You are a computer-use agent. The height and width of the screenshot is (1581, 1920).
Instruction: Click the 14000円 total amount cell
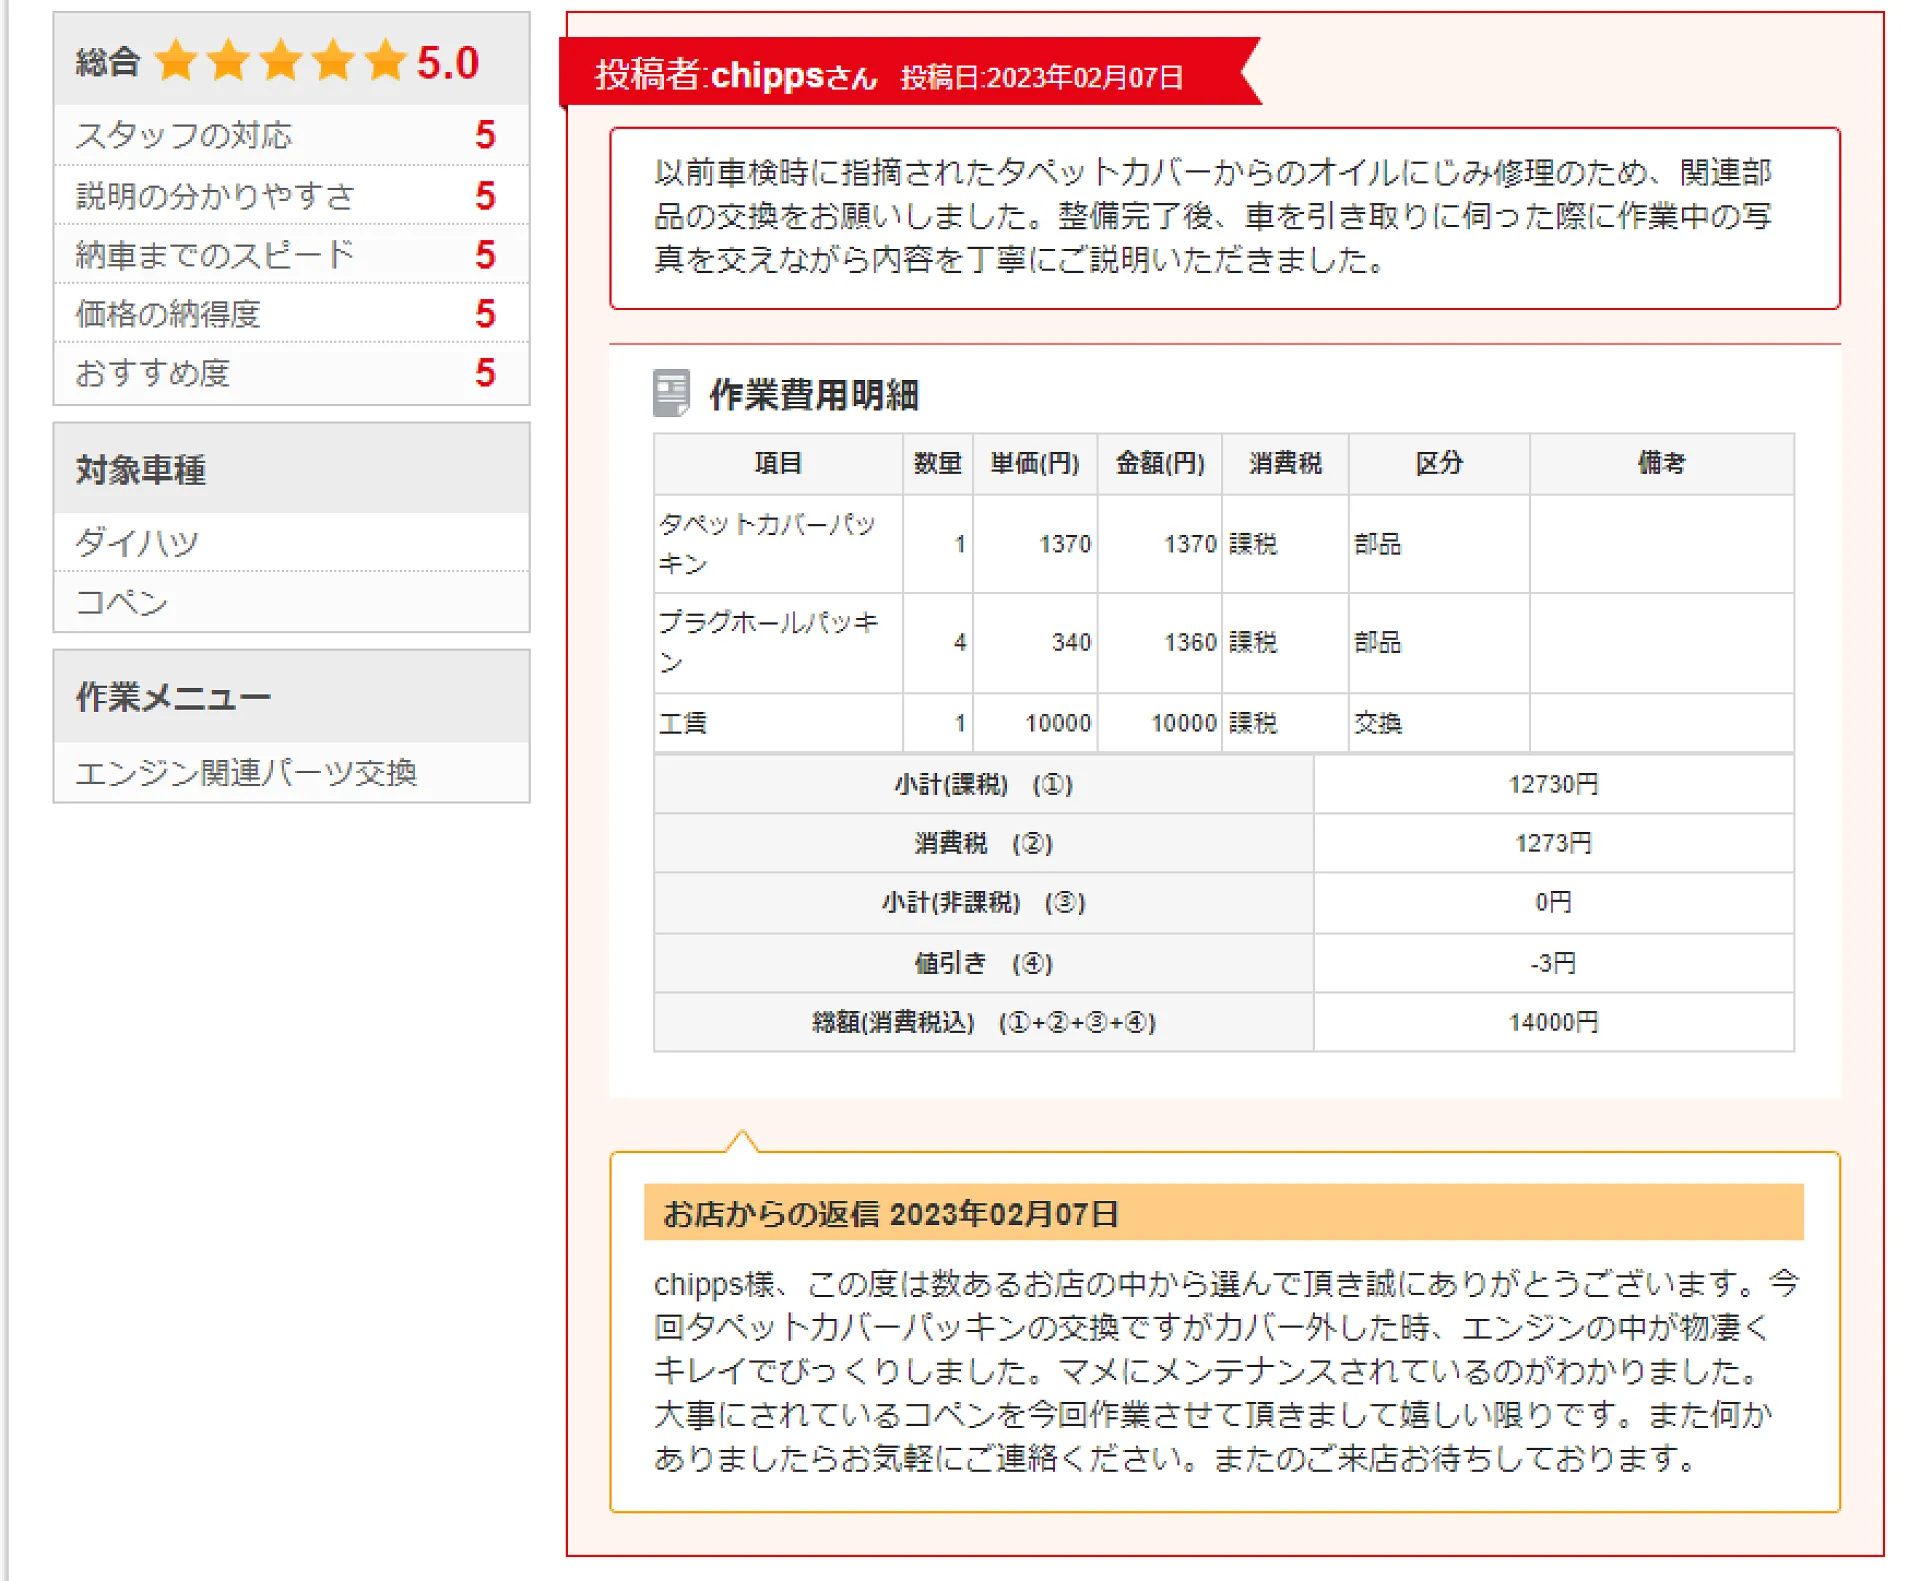(x=1552, y=1022)
